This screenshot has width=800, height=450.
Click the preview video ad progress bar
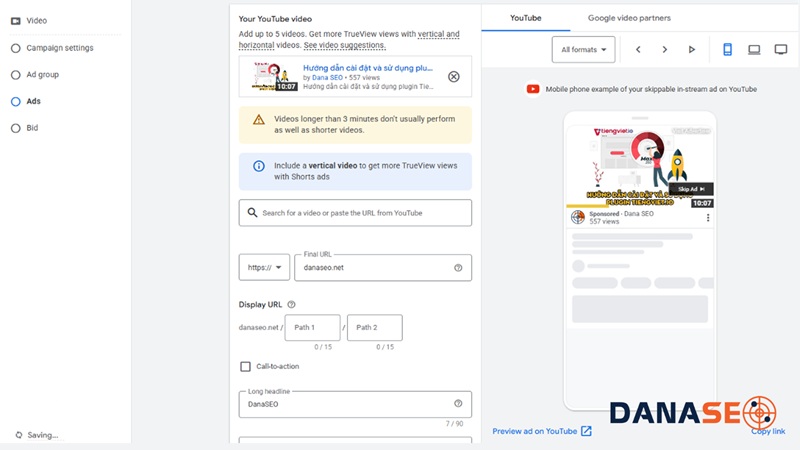(640, 206)
